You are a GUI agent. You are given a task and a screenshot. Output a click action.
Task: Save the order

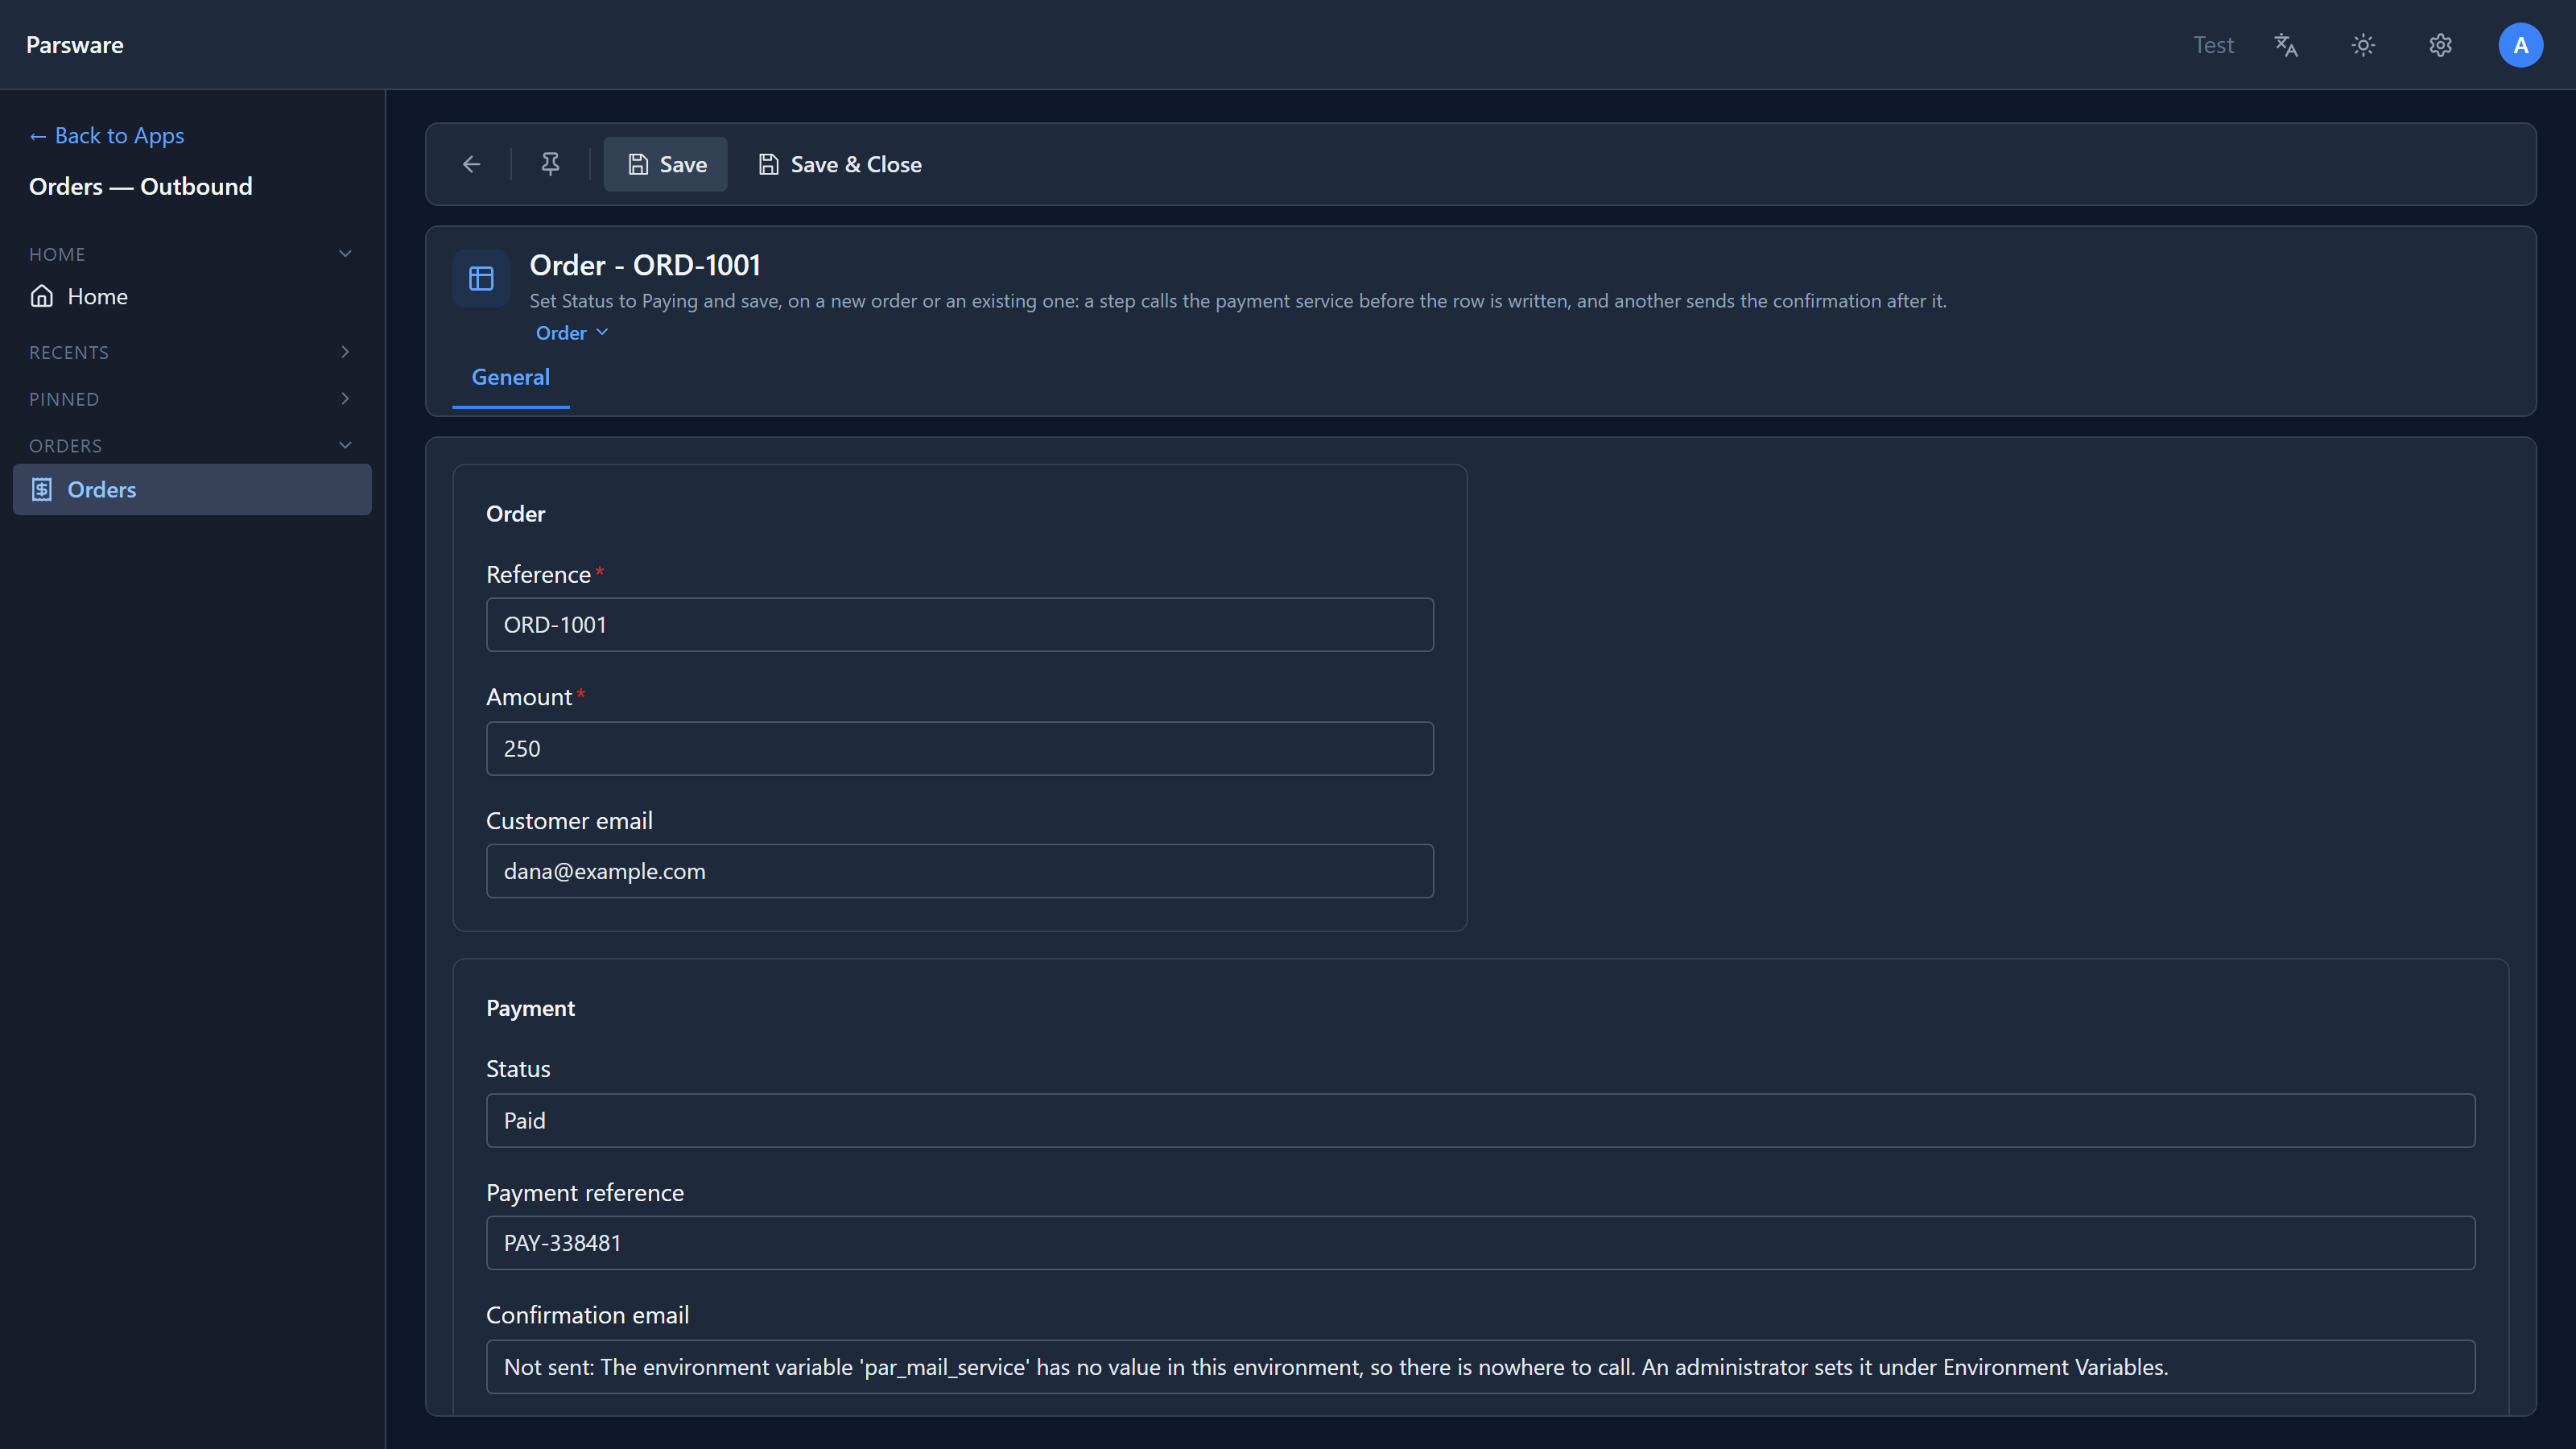click(666, 164)
